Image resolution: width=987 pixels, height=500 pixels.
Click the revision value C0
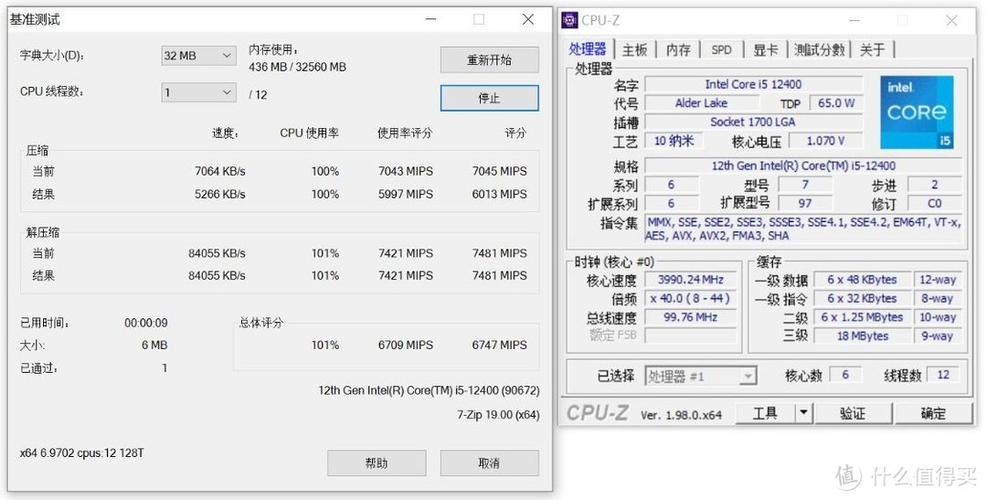click(x=934, y=203)
